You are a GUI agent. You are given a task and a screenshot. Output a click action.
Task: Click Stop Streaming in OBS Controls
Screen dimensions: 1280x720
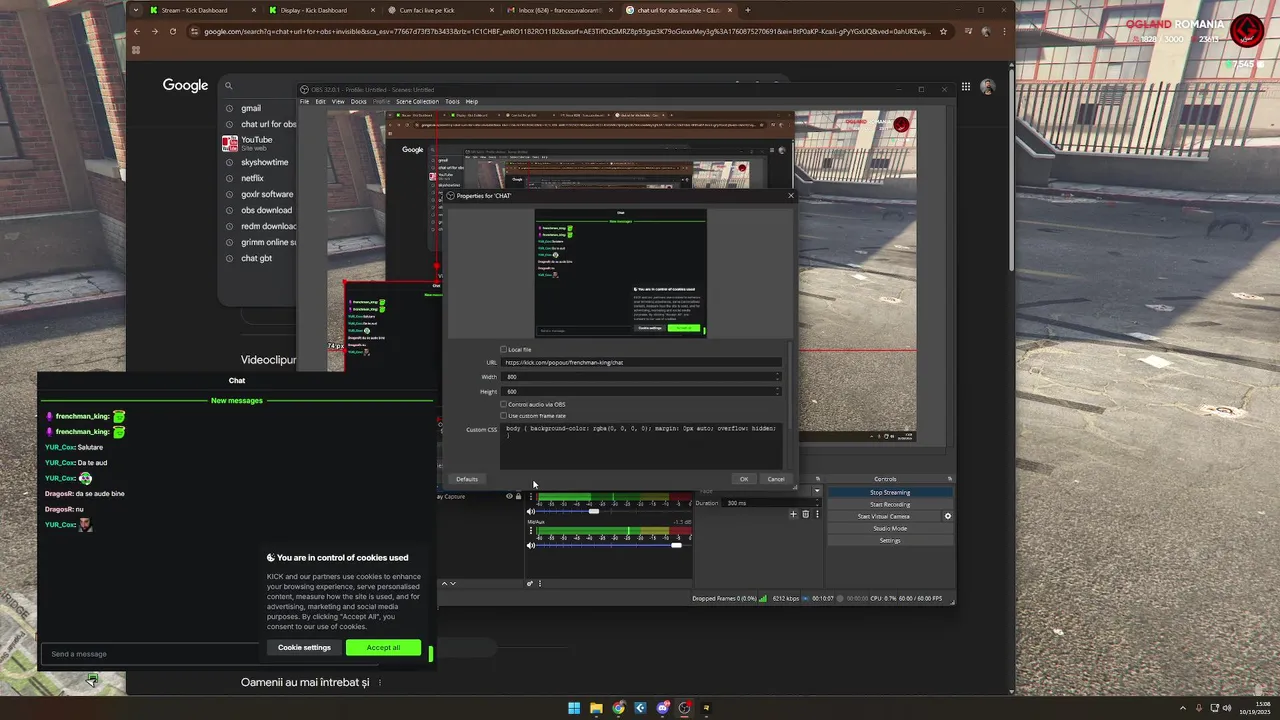tap(889, 492)
